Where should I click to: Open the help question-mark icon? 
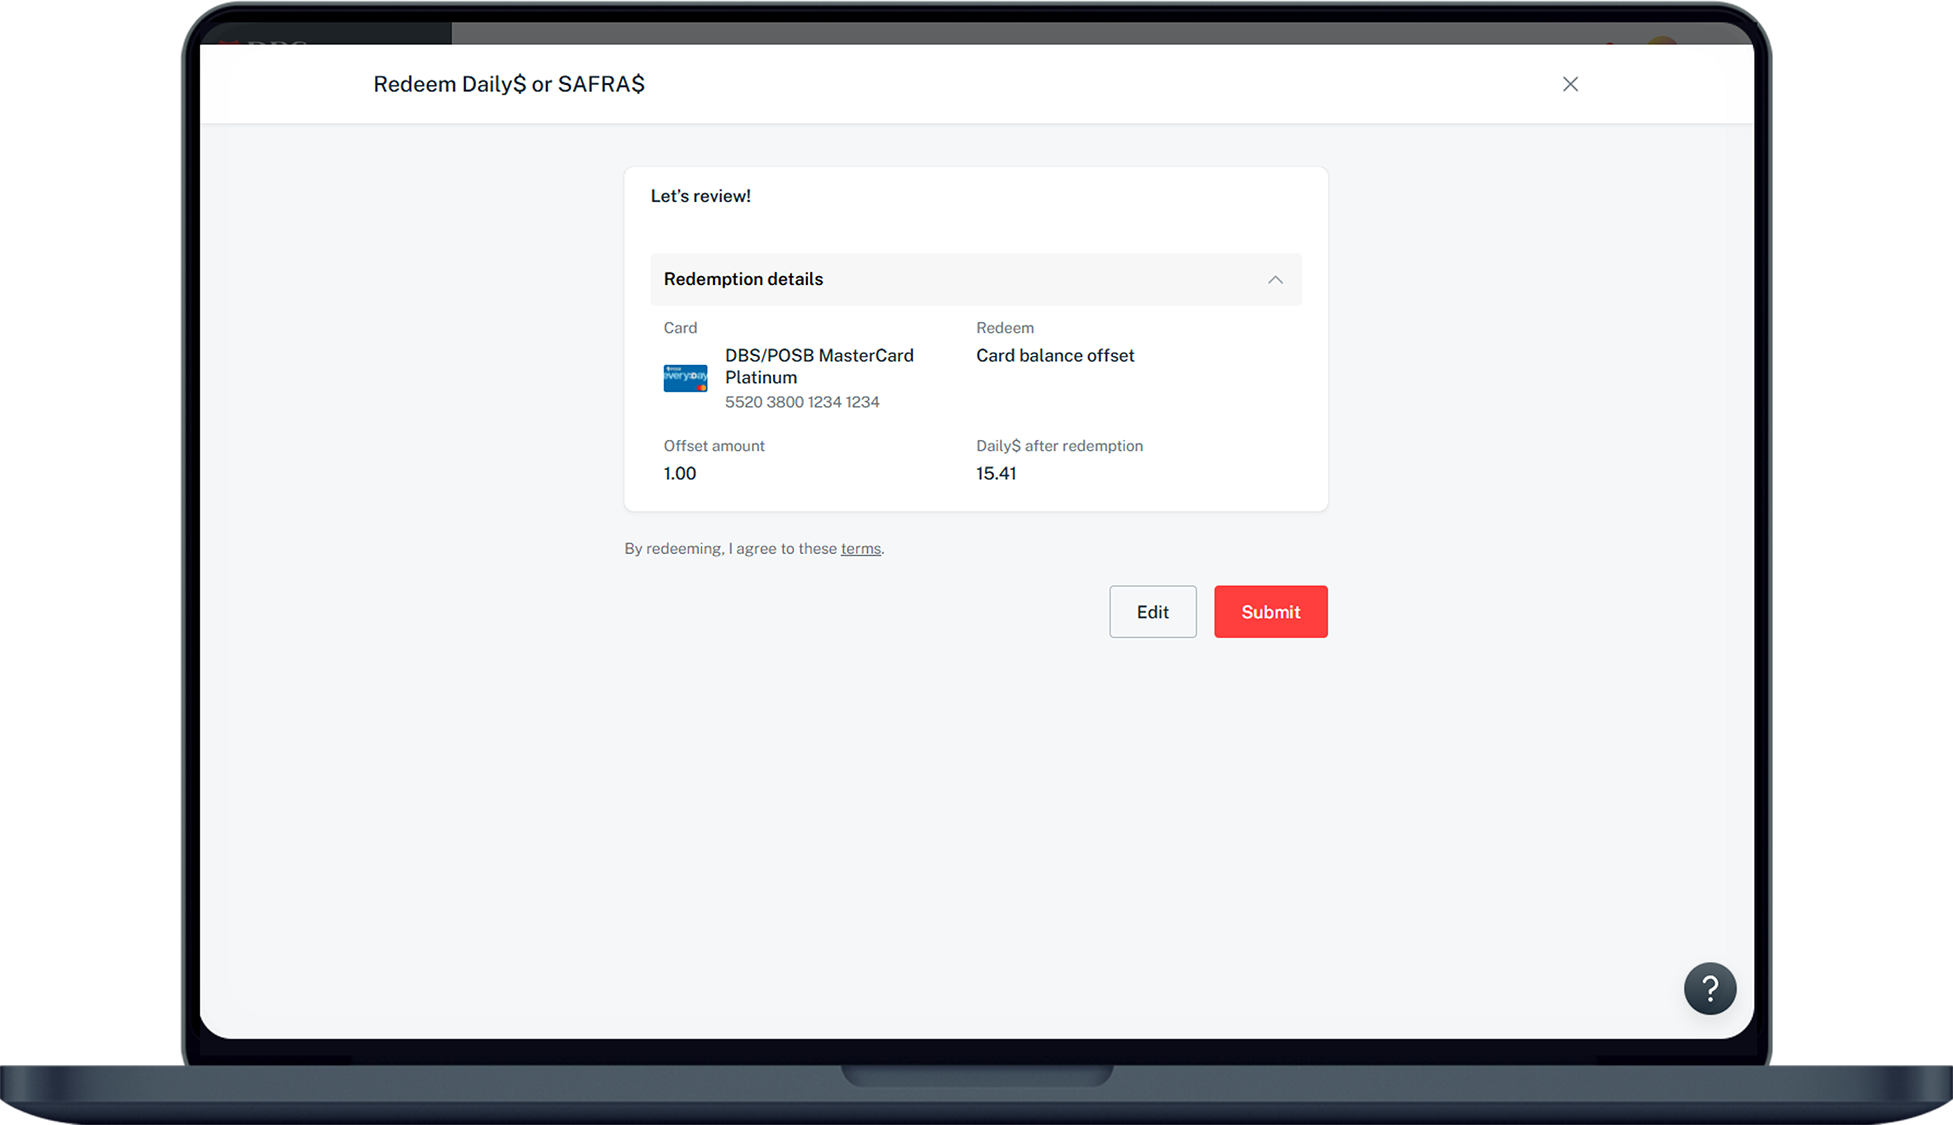coord(1709,989)
